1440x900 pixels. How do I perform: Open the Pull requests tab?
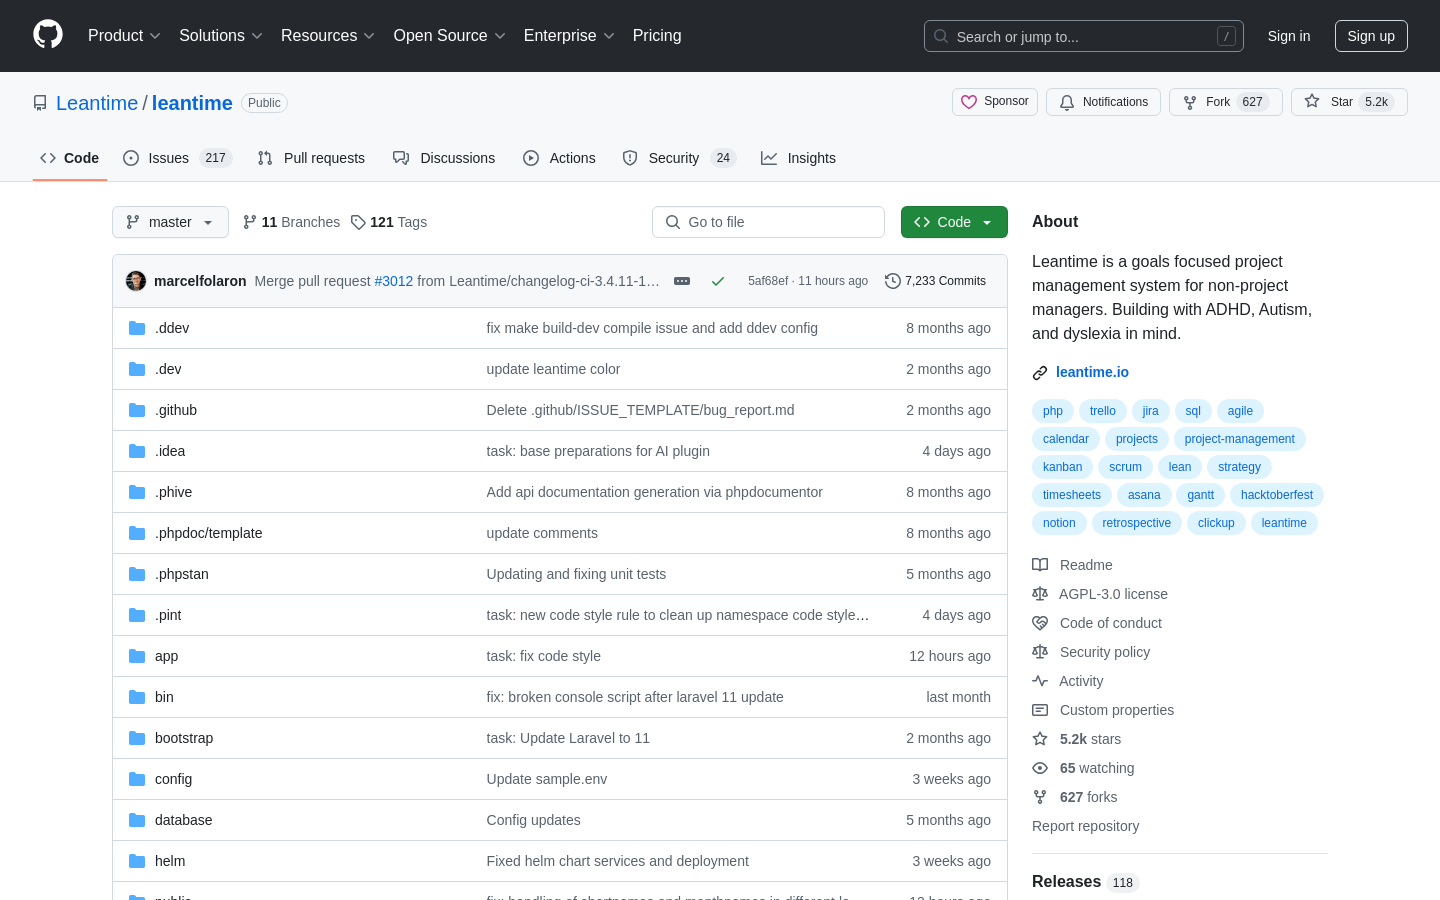click(311, 158)
